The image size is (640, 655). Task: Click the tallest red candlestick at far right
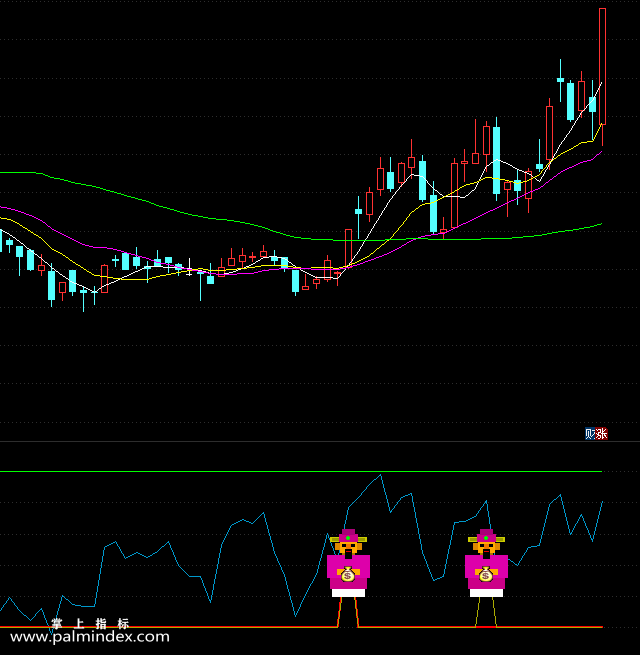pos(602,66)
